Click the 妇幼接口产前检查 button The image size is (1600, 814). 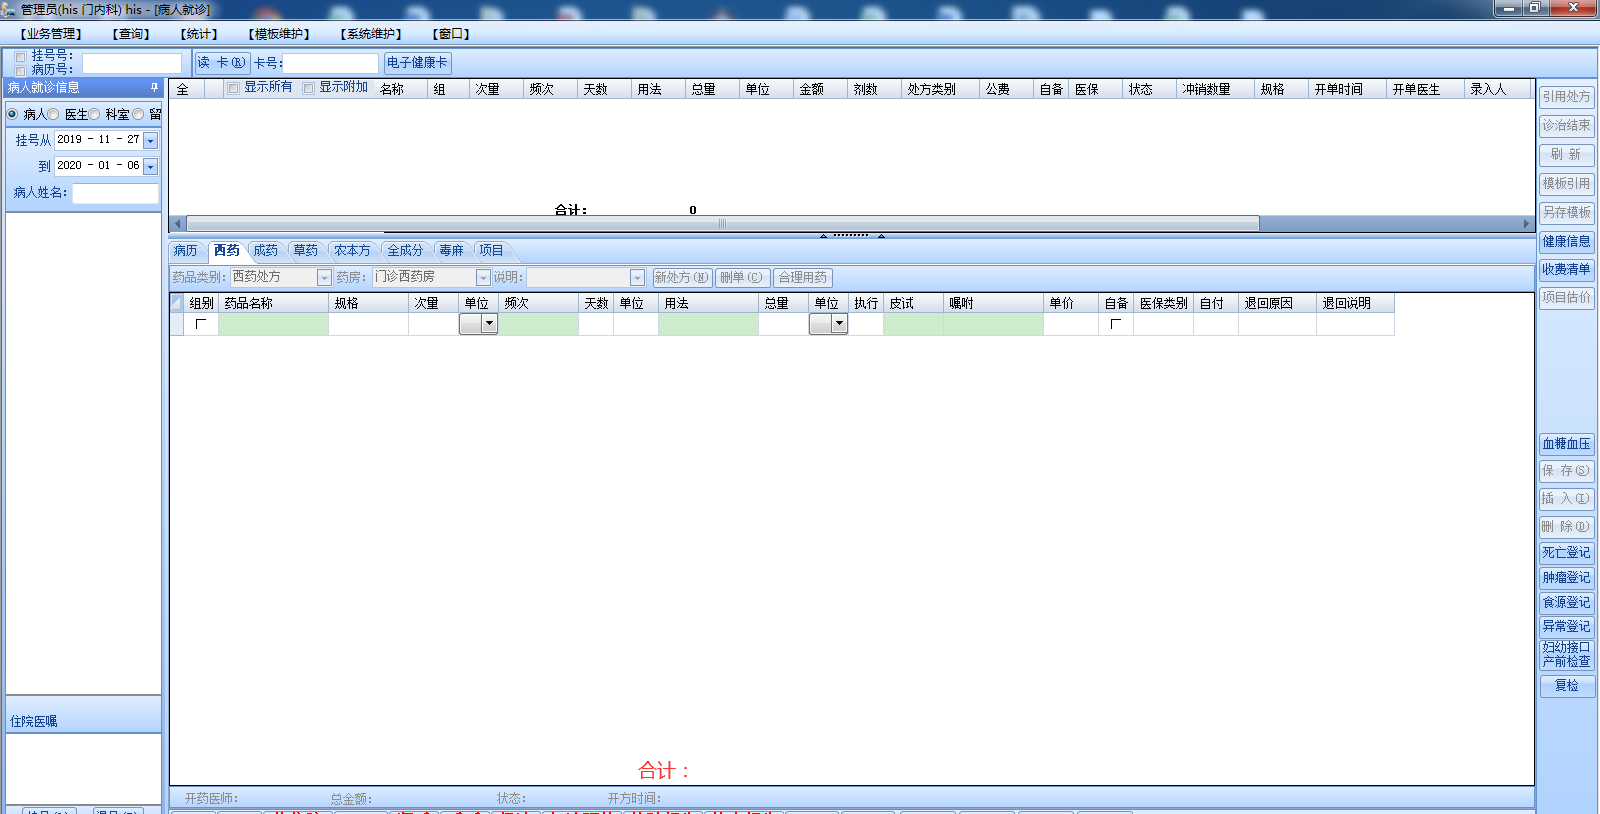coord(1566,655)
